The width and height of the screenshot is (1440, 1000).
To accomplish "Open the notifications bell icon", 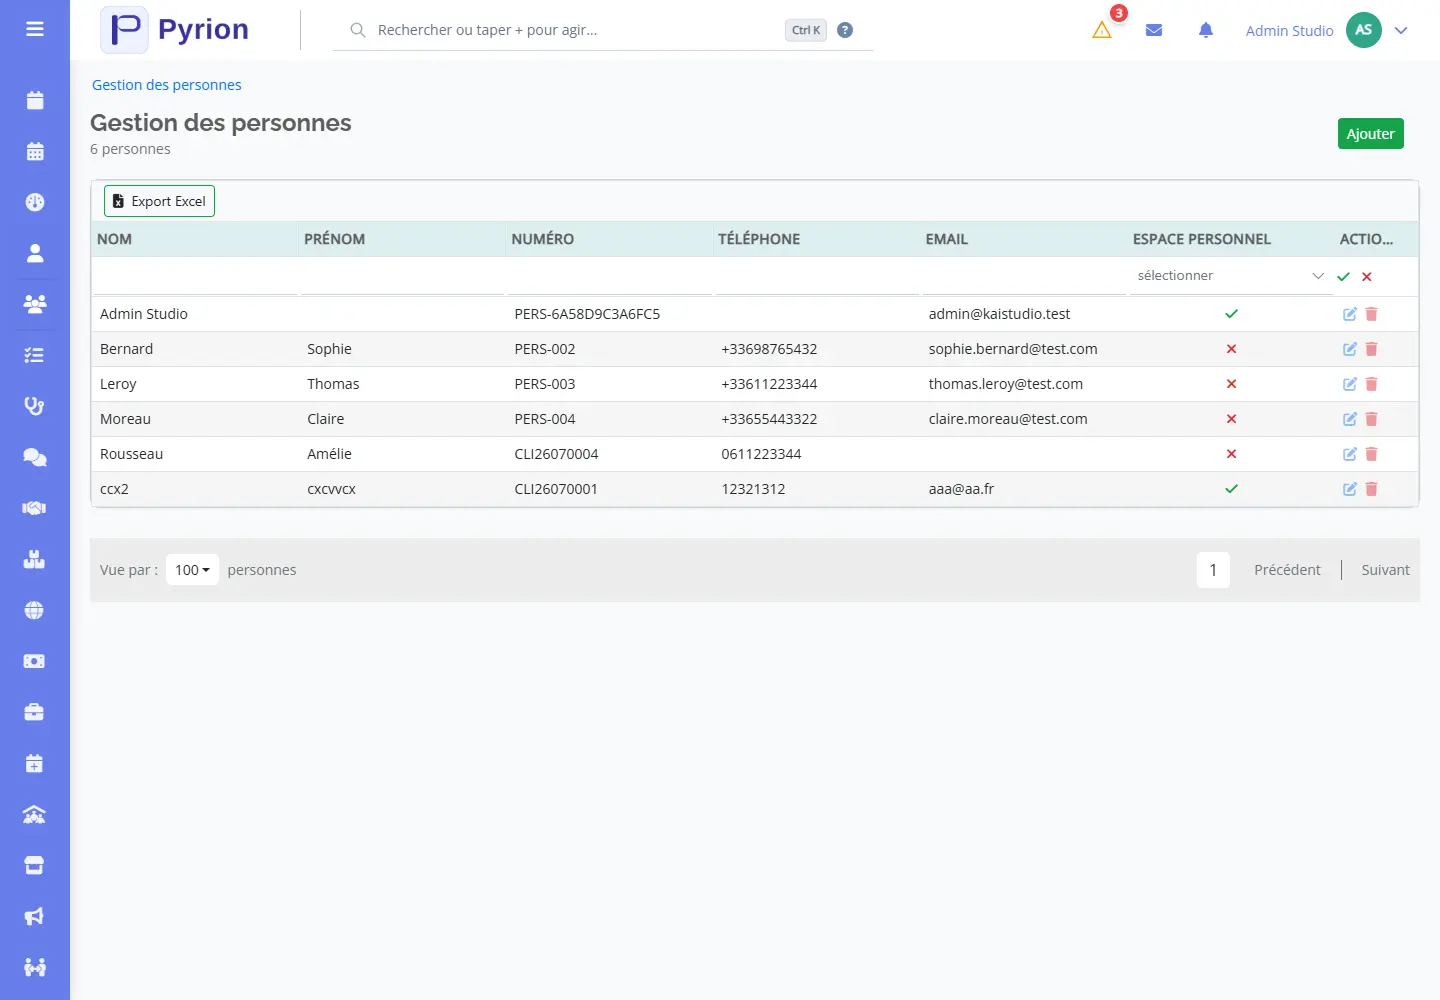I will 1206,30.
